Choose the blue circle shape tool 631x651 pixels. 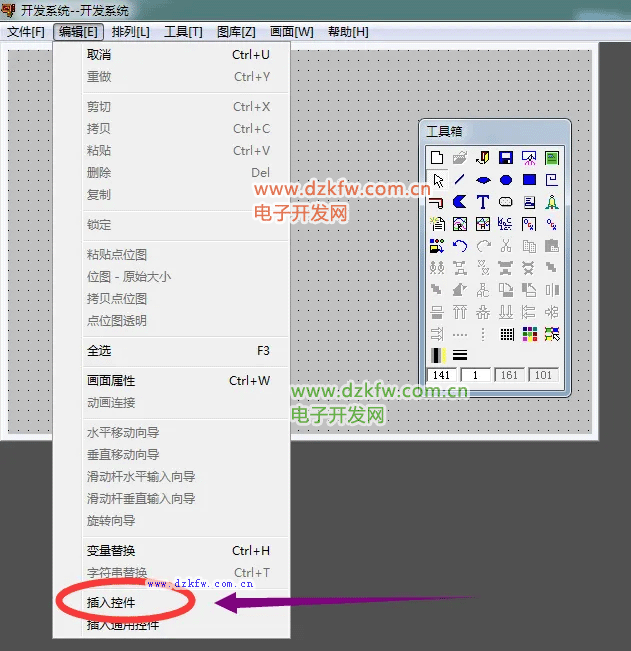point(506,180)
